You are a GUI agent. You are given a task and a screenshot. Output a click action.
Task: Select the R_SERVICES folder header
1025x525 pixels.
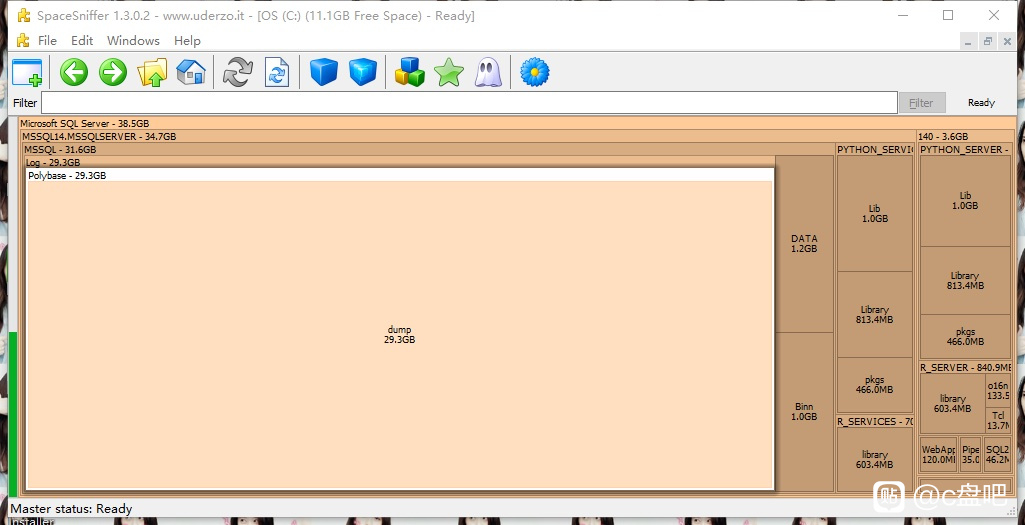(x=875, y=422)
